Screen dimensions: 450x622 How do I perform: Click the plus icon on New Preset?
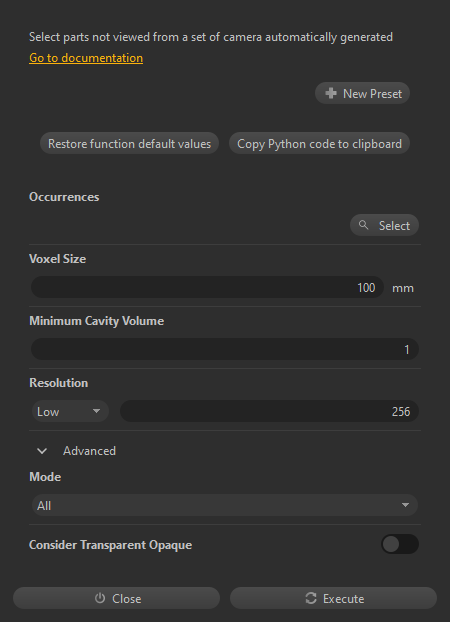click(331, 93)
